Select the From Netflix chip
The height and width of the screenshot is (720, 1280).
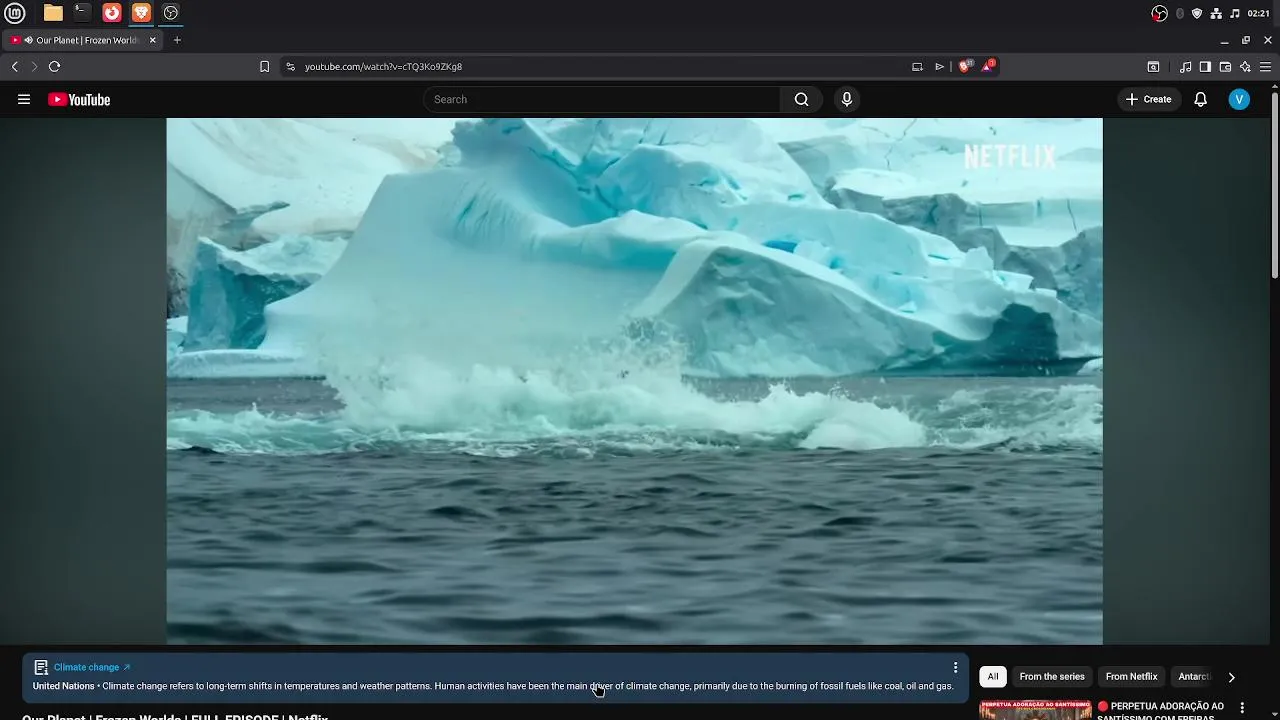pyautogui.click(x=1131, y=677)
